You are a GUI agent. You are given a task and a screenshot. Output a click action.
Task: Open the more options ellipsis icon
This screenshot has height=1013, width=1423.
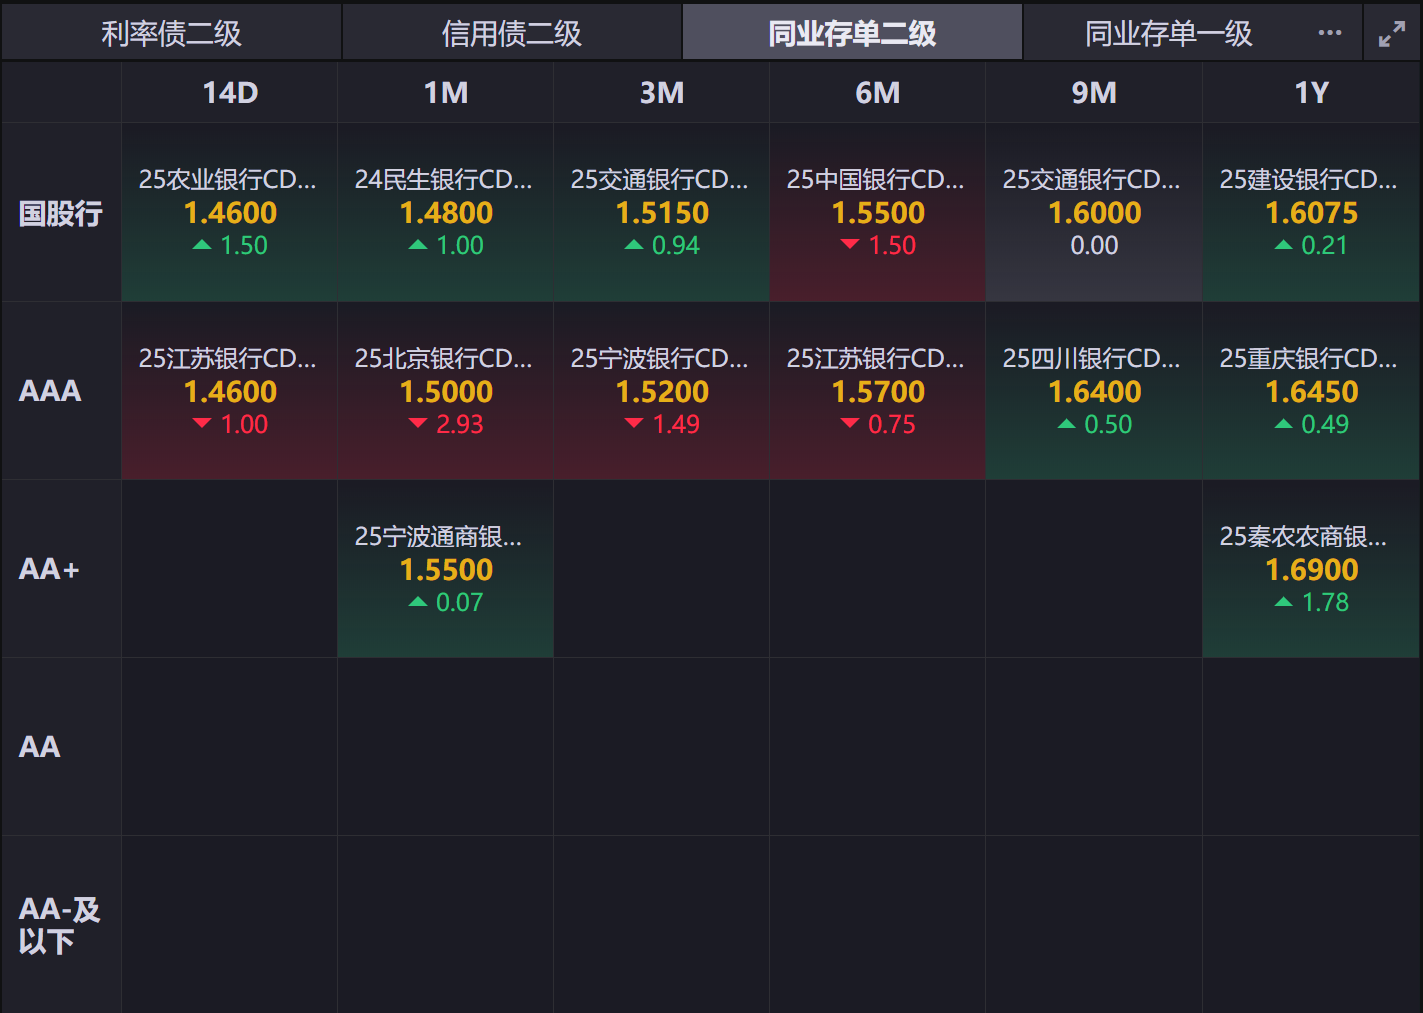pos(1330,33)
